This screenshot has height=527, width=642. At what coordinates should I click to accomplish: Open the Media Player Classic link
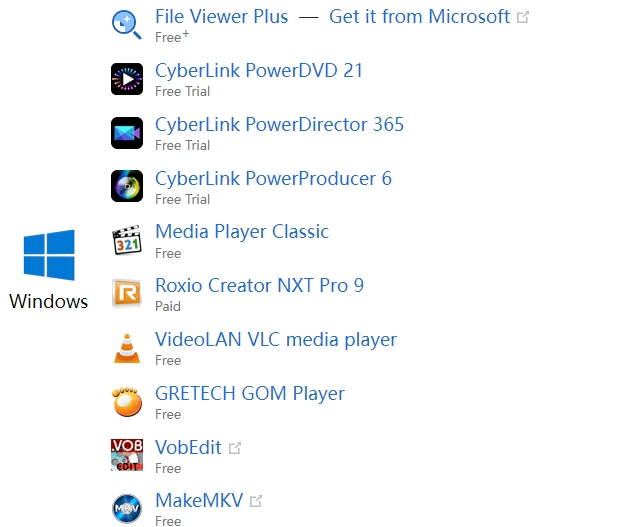point(242,232)
